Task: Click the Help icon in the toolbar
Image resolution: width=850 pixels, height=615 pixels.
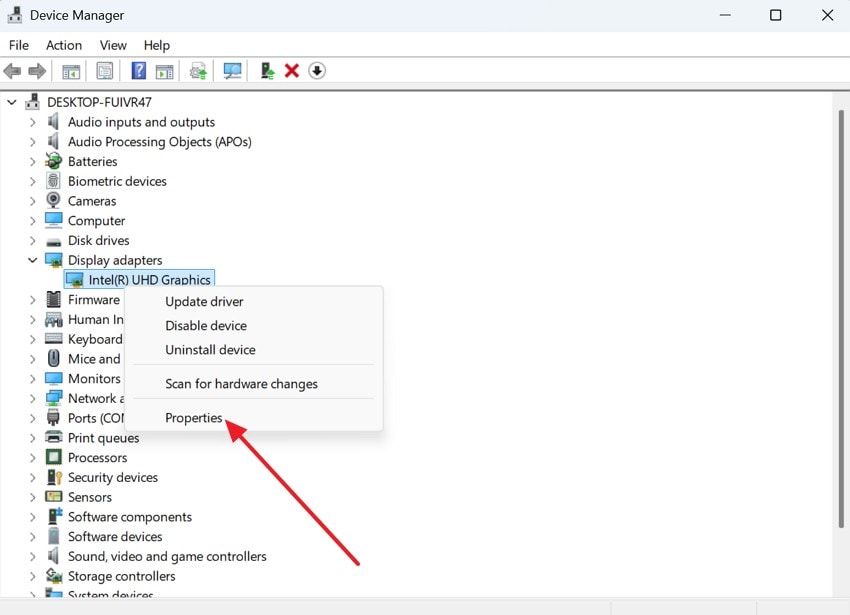Action: tap(138, 70)
